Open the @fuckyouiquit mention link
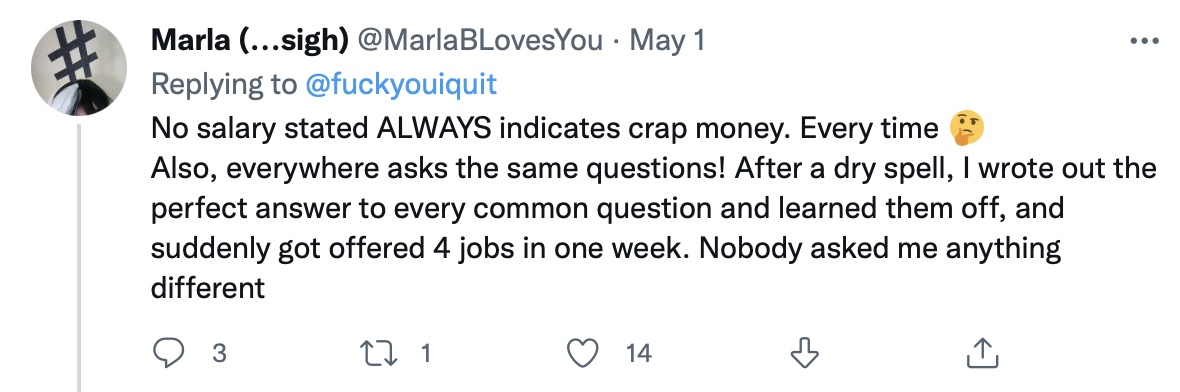Viewport: 1180px width, 392px height. [400, 84]
